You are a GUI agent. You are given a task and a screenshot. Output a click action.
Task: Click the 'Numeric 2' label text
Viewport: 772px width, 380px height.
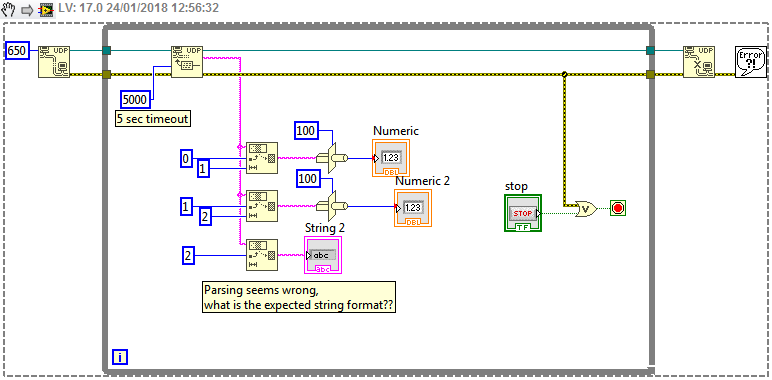click(x=423, y=181)
